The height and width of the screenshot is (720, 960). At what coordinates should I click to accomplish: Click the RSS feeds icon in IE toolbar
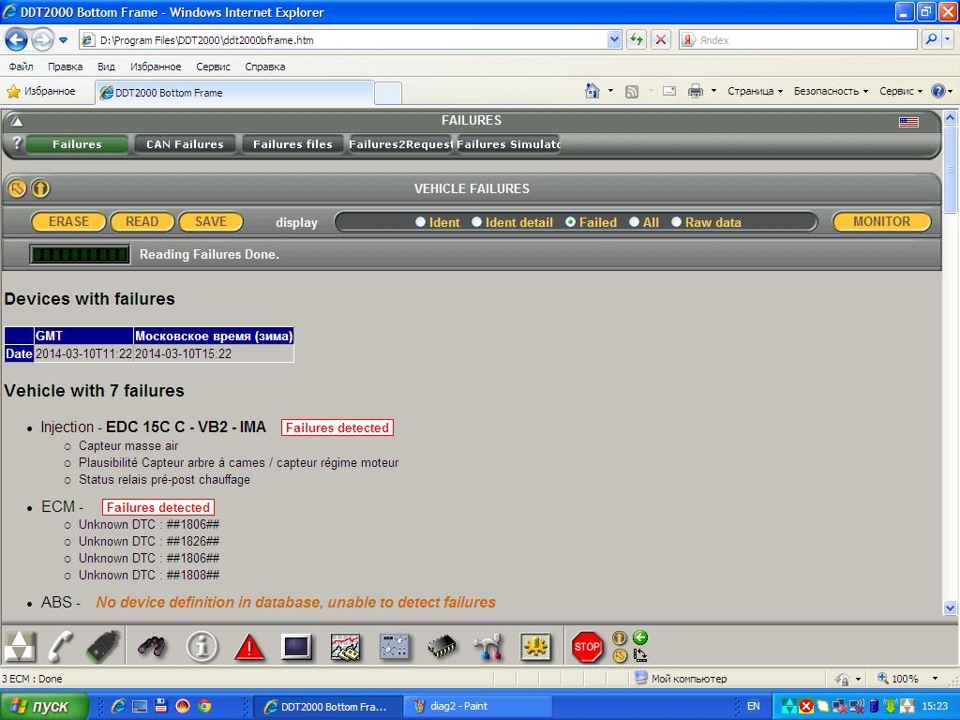pos(632,92)
